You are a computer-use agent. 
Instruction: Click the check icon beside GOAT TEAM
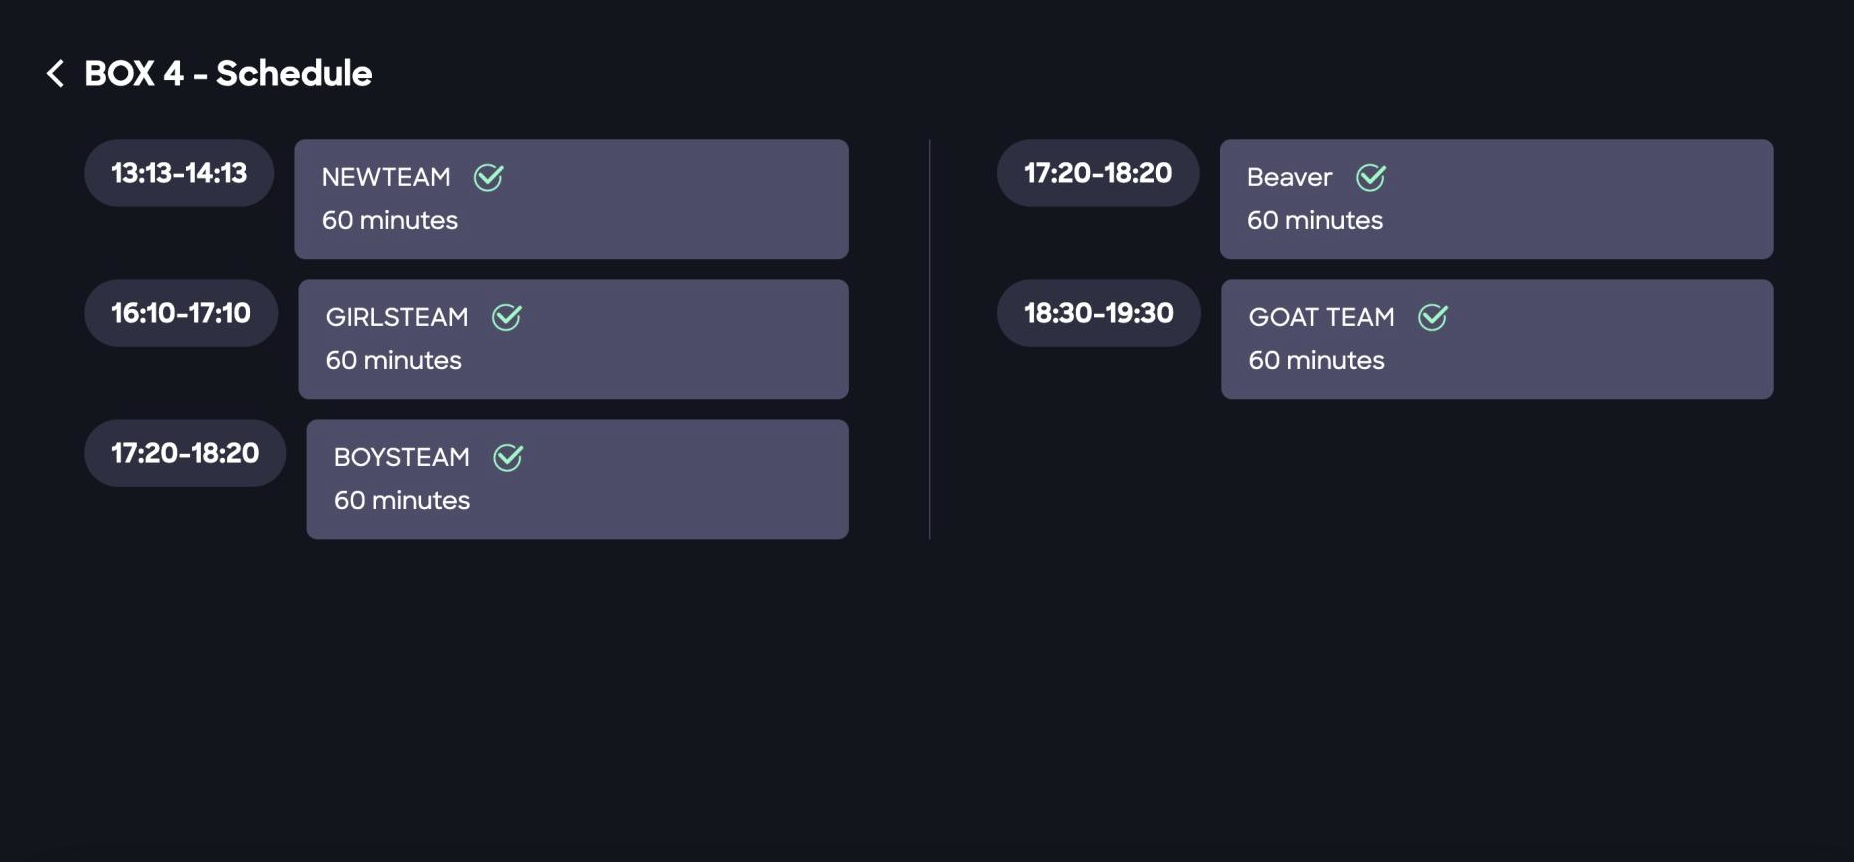point(1432,317)
